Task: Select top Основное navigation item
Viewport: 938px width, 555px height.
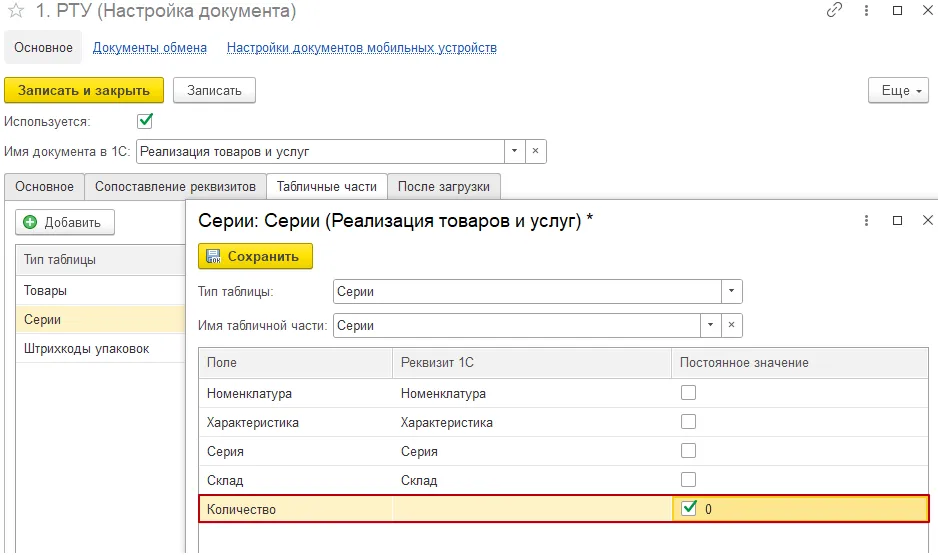Action: click(x=43, y=47)
